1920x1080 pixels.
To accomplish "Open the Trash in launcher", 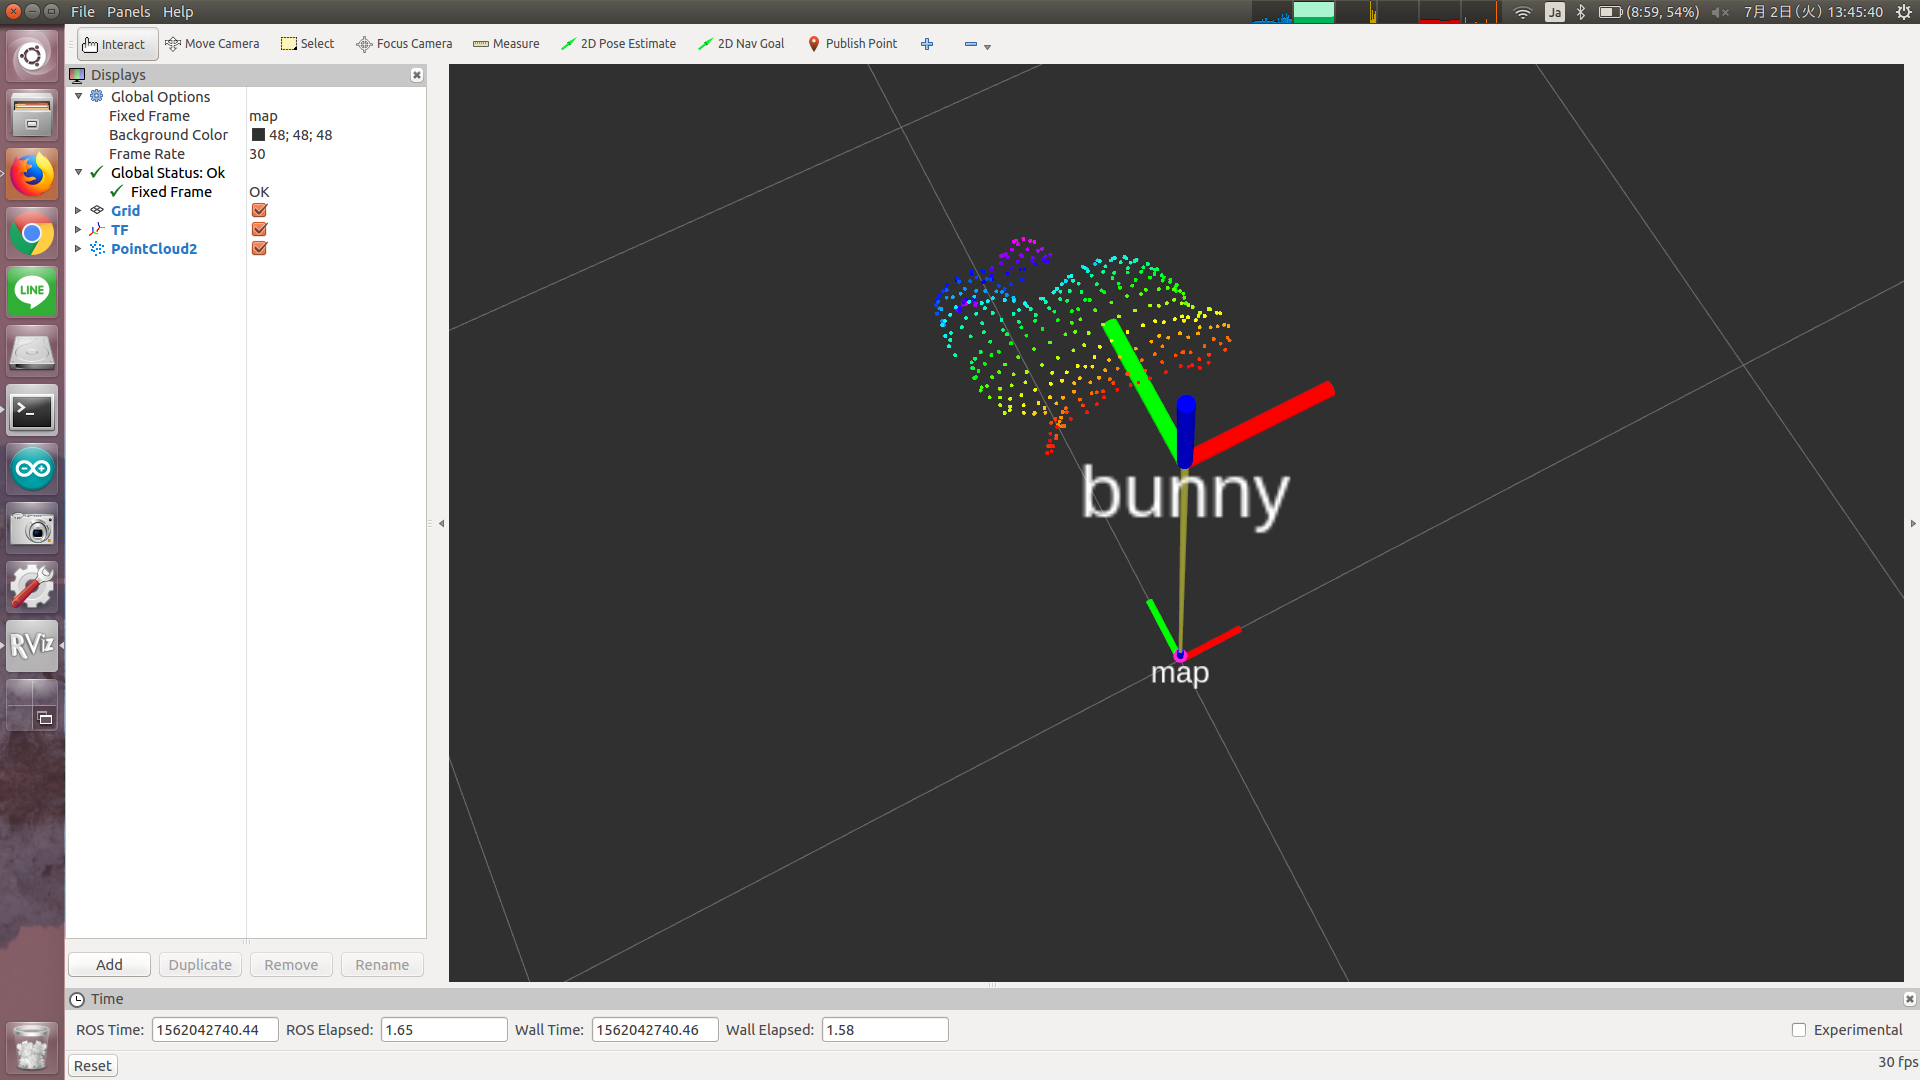I will click(x=32, y=1047).
